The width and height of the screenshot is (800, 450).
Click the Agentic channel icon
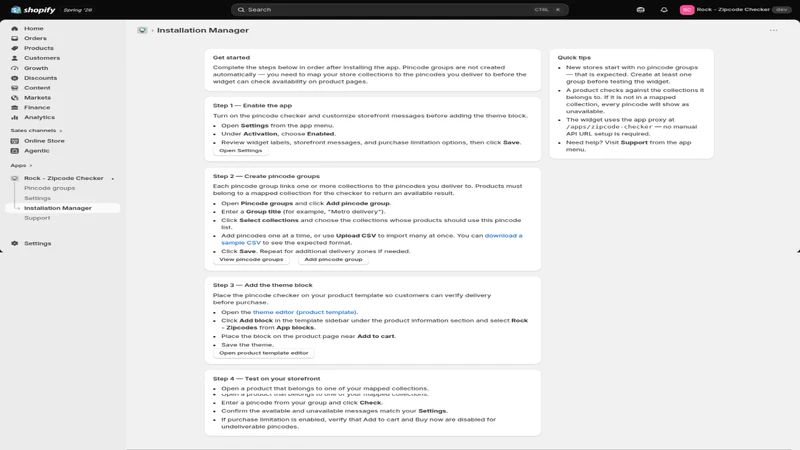point(14,151)
